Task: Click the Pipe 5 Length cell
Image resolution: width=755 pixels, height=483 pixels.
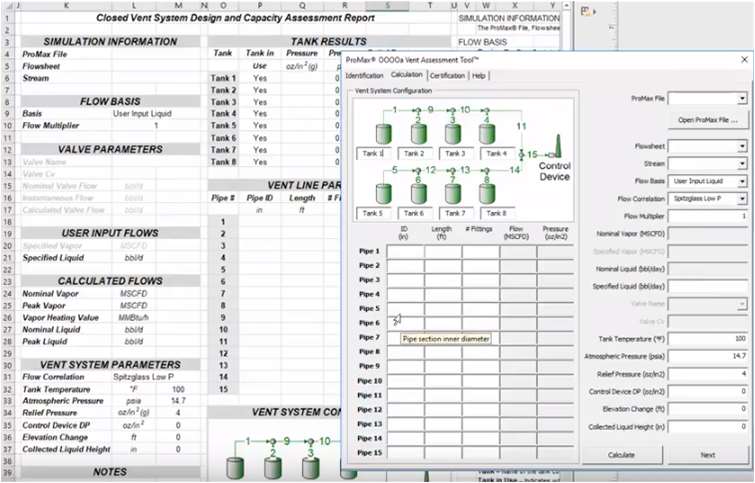Action: point(443,309)
